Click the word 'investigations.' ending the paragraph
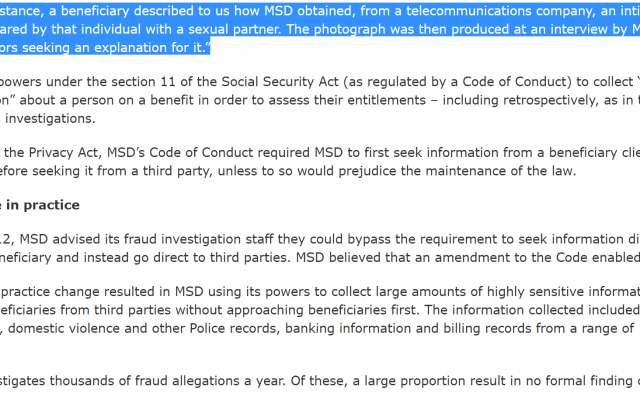The image size is (640, 401). (x=50, y=118)
